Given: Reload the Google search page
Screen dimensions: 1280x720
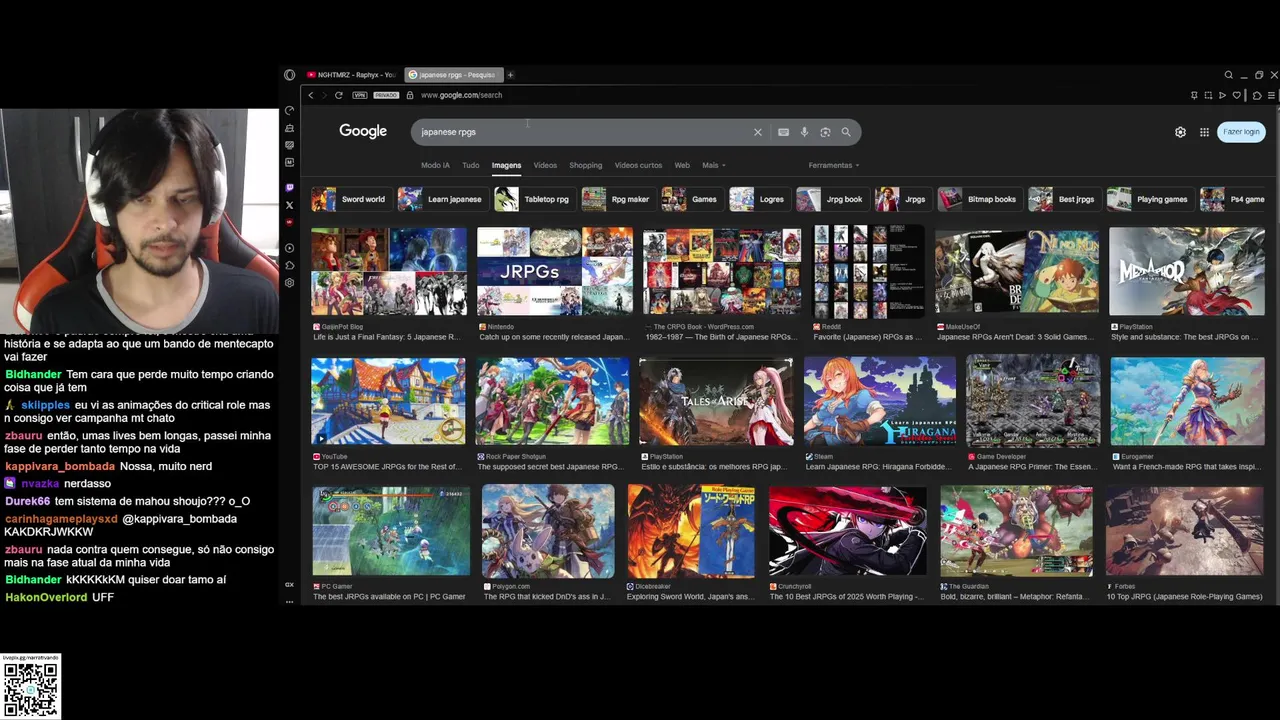Looking at the screenshot, I should click(x=339, y=95).
